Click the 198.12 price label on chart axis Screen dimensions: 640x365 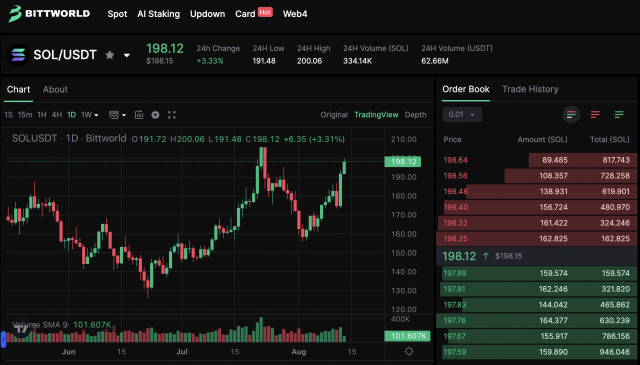pyautogui.click(x=403, y=162)
